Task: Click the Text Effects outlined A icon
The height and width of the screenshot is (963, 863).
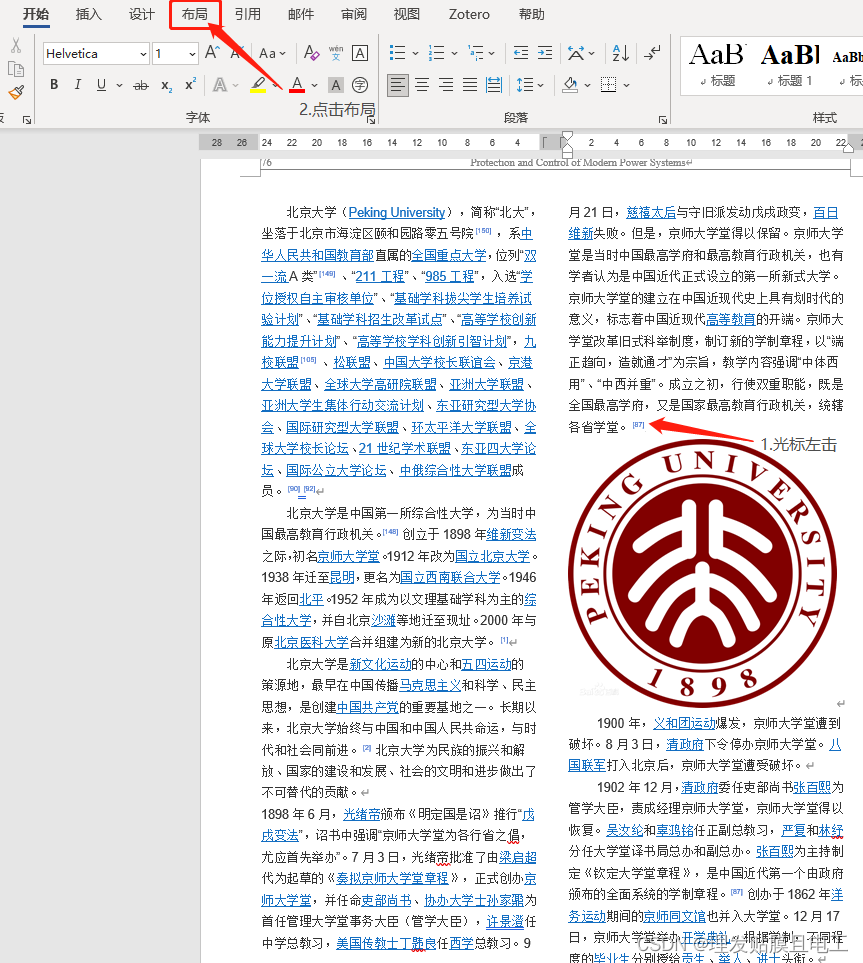Action: click(x=219, y=85)
